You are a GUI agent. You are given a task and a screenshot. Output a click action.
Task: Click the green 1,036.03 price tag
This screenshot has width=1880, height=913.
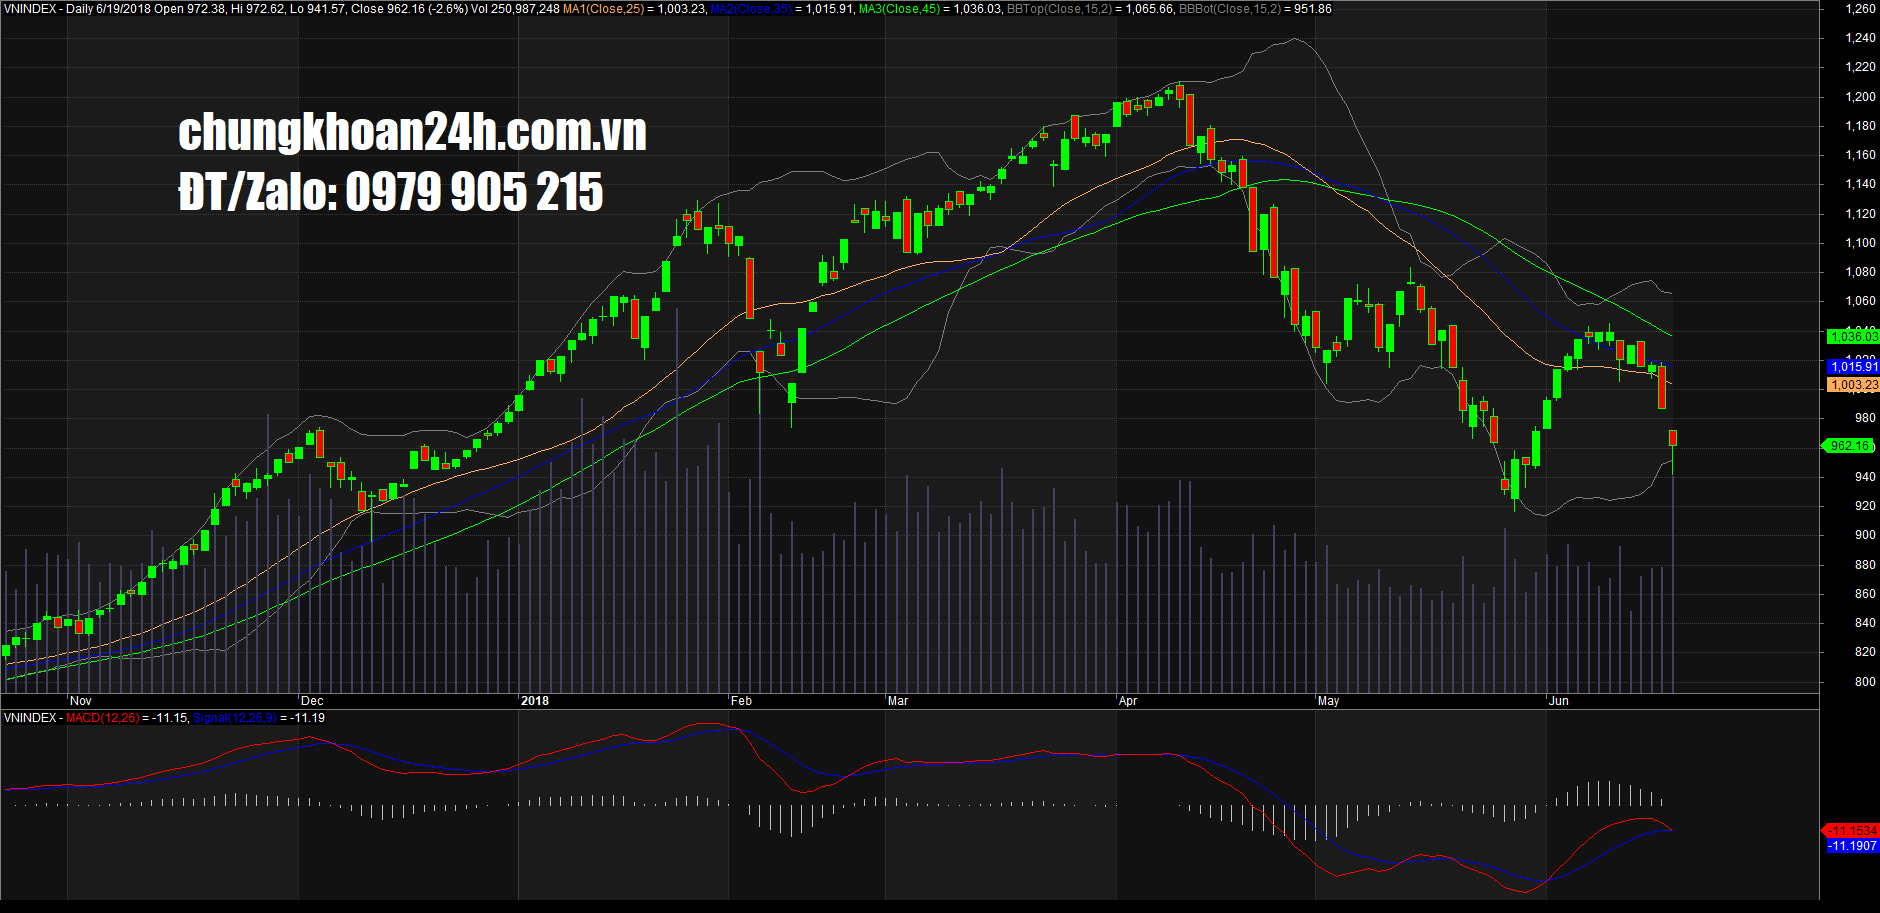pyautogui.click(x=1853, y=337)
